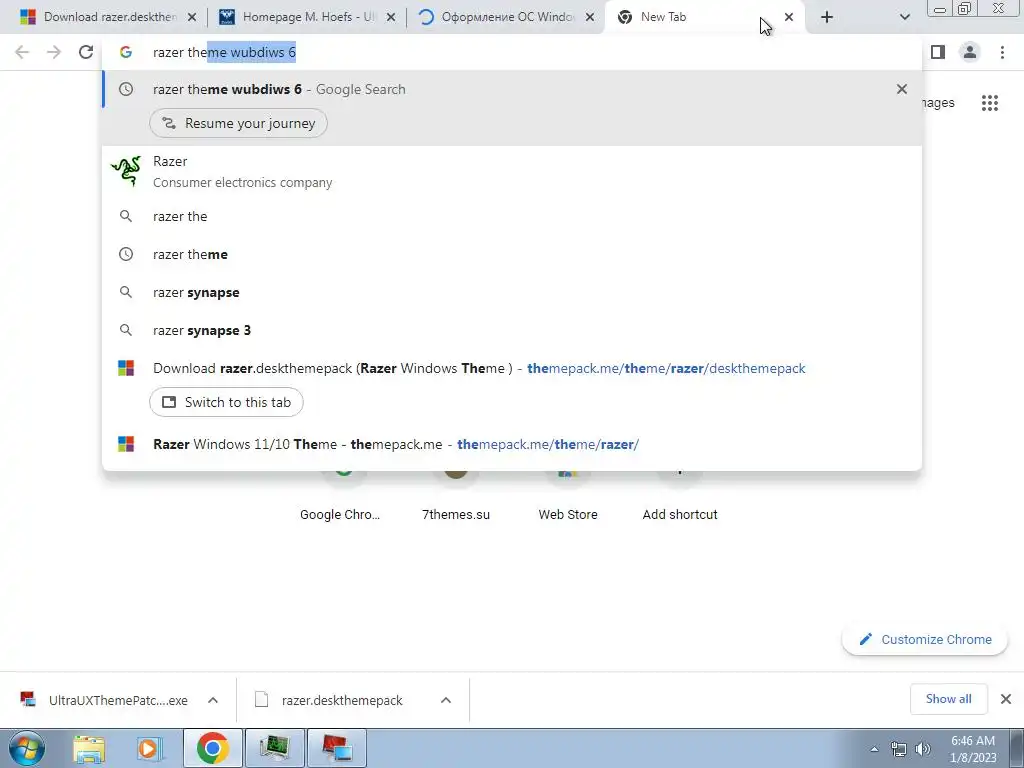The width and height of the screenshot is (1024, 768).
Task: Choose 'razer the' search suggestion
Action: click(512, 216)
